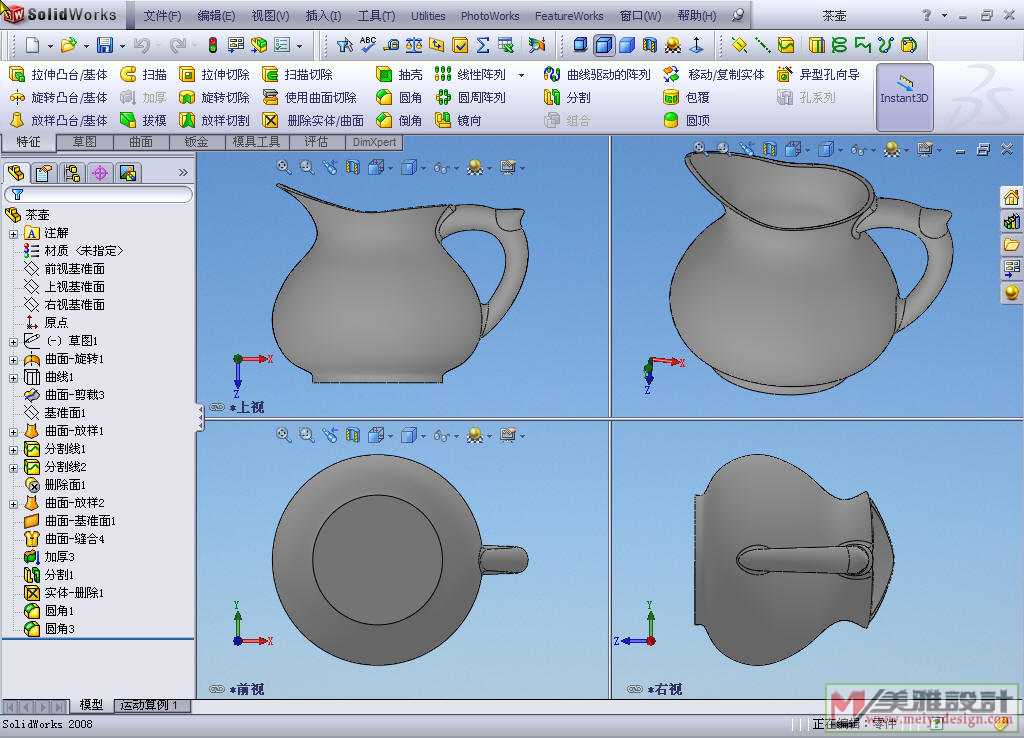Open the PropertyManager tab in the left panel
This screenshot has height=738, width=1024.
[43, 173]
